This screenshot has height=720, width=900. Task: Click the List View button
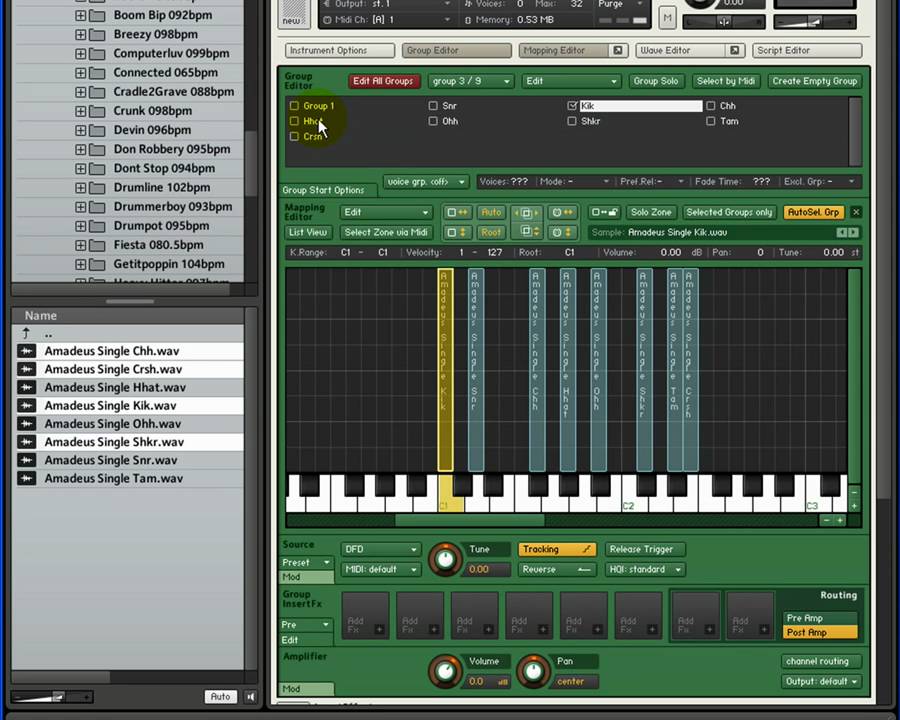click(308, 233)
